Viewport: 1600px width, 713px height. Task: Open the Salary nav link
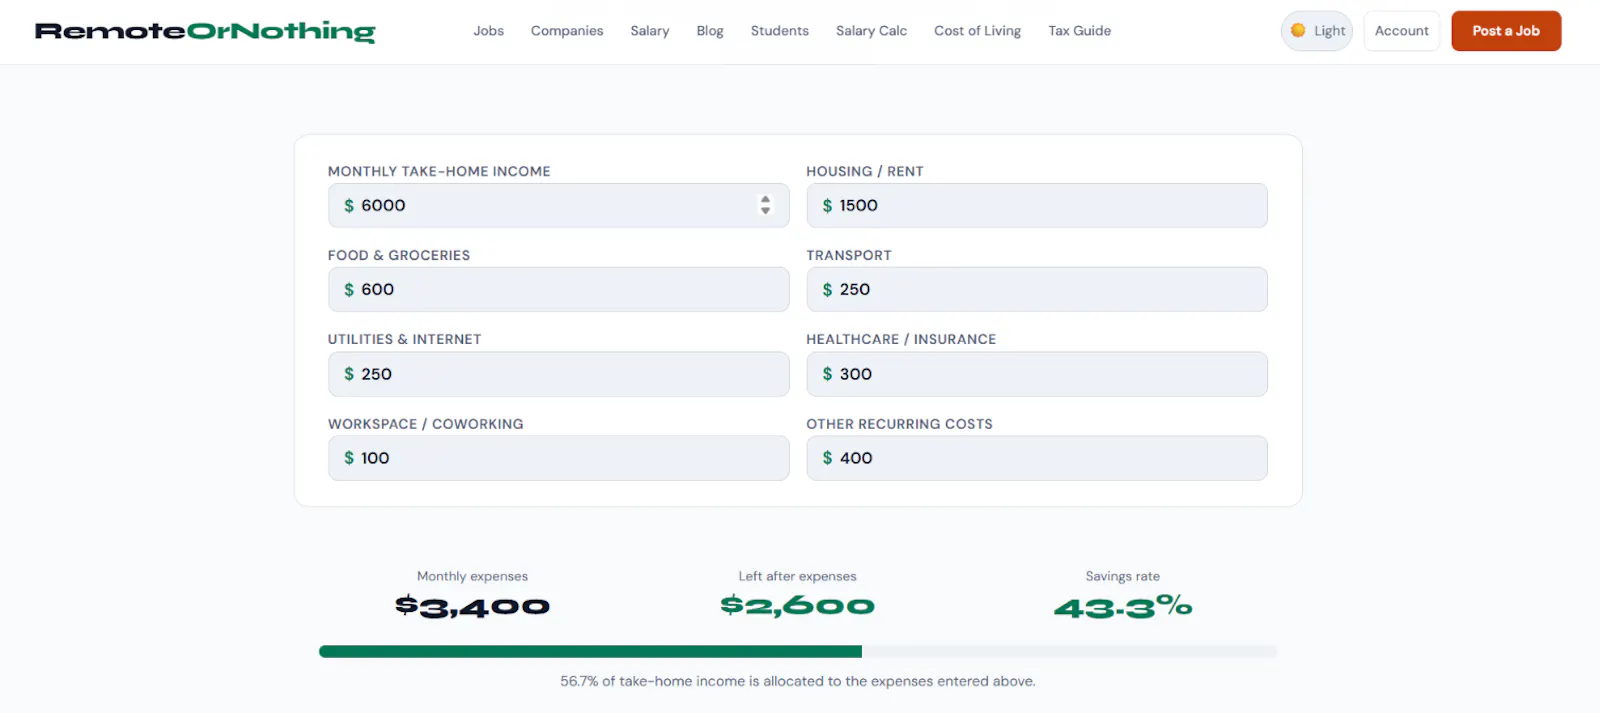pyautogui.click(x=650, y=31)
